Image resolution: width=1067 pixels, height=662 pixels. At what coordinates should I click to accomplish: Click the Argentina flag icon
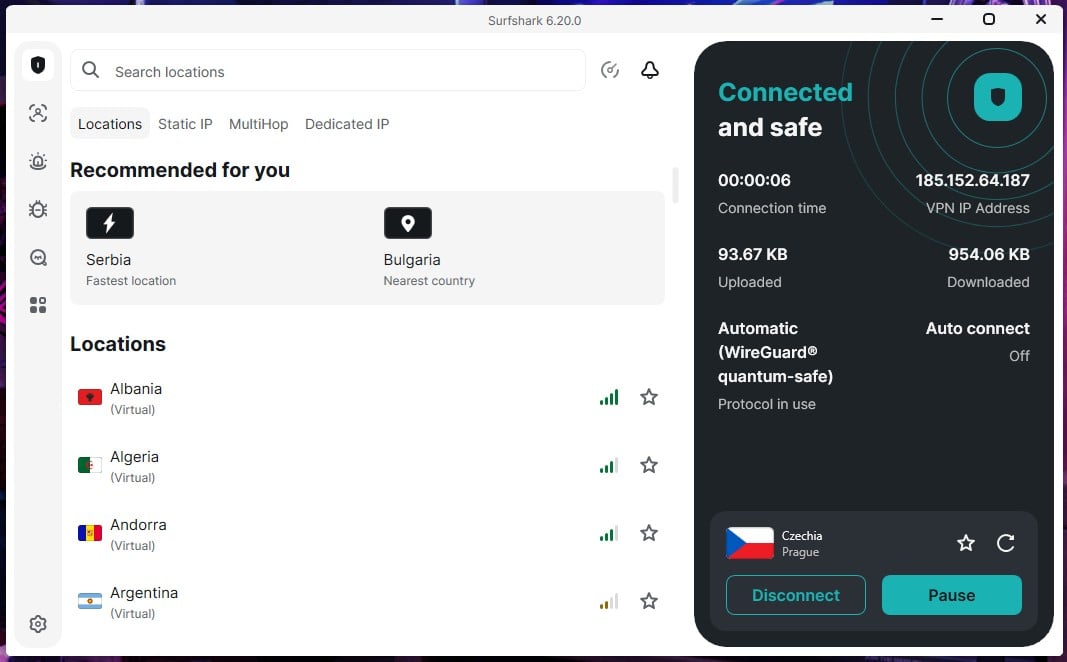tap(90, 601)
